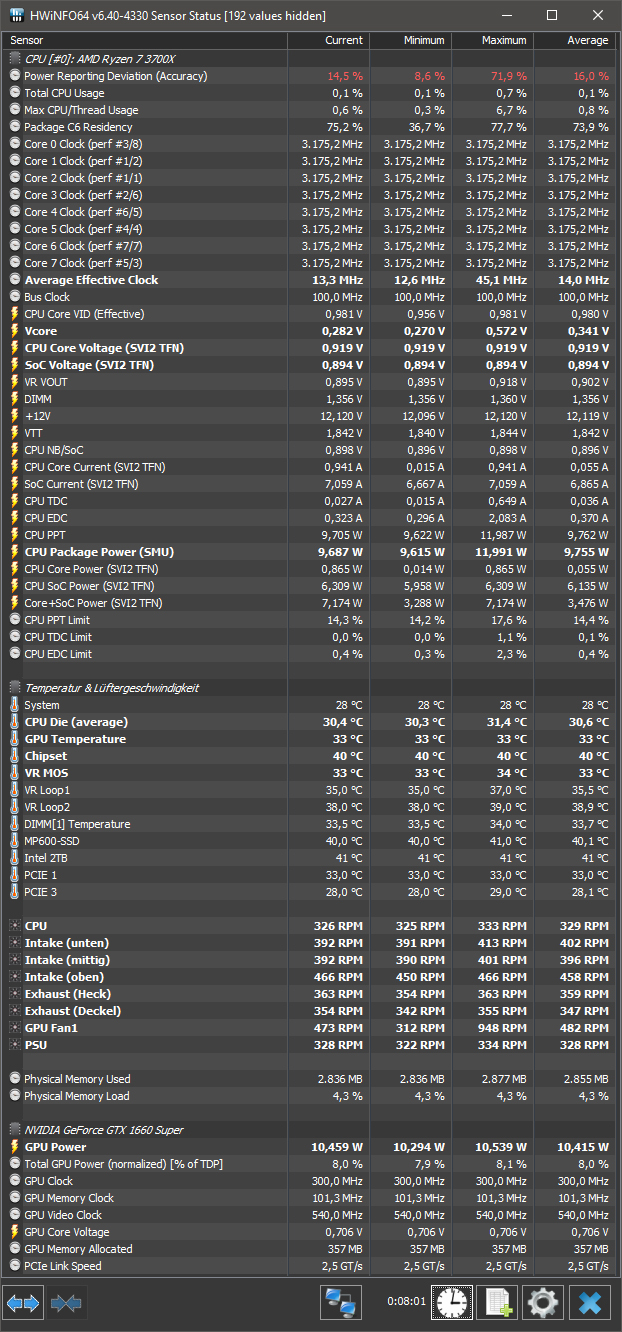The height and width of the screenshot is (1332, 622).
Task: Click the circle icon beside PCIe Link Speed
Action: [x=15, y=1266]
